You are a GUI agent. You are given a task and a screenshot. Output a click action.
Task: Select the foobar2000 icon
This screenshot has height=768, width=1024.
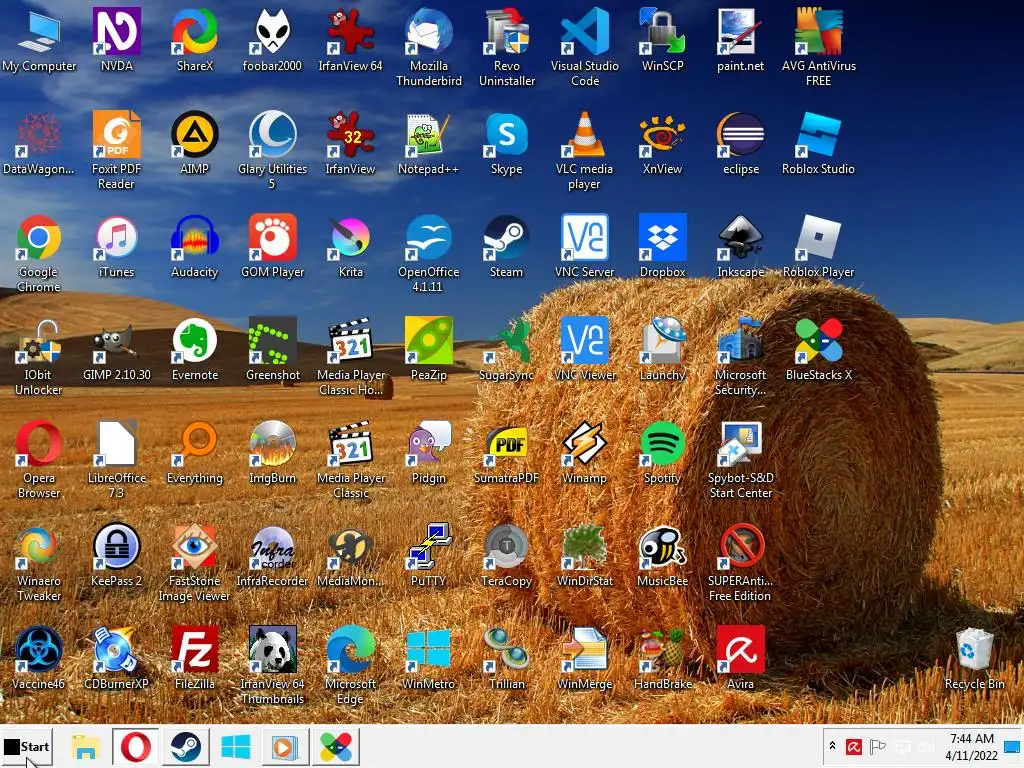click(x=272, y=39)
